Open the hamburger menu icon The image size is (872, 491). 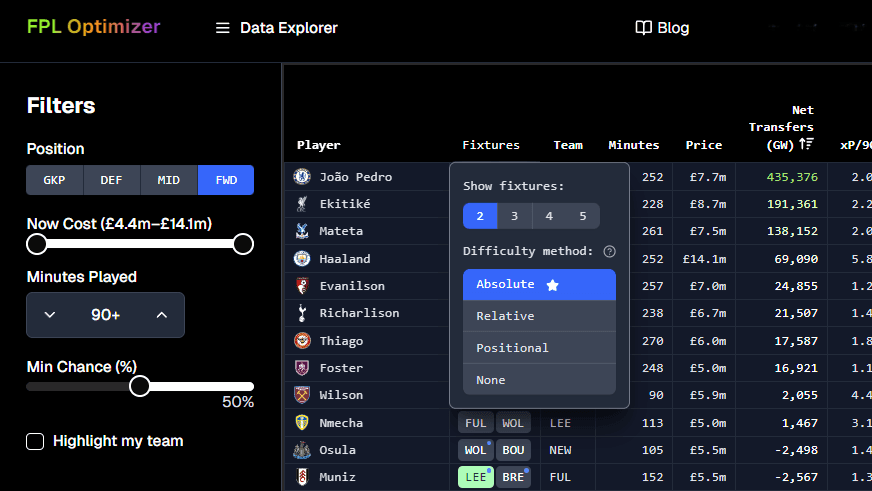click(x=222, y=28)
